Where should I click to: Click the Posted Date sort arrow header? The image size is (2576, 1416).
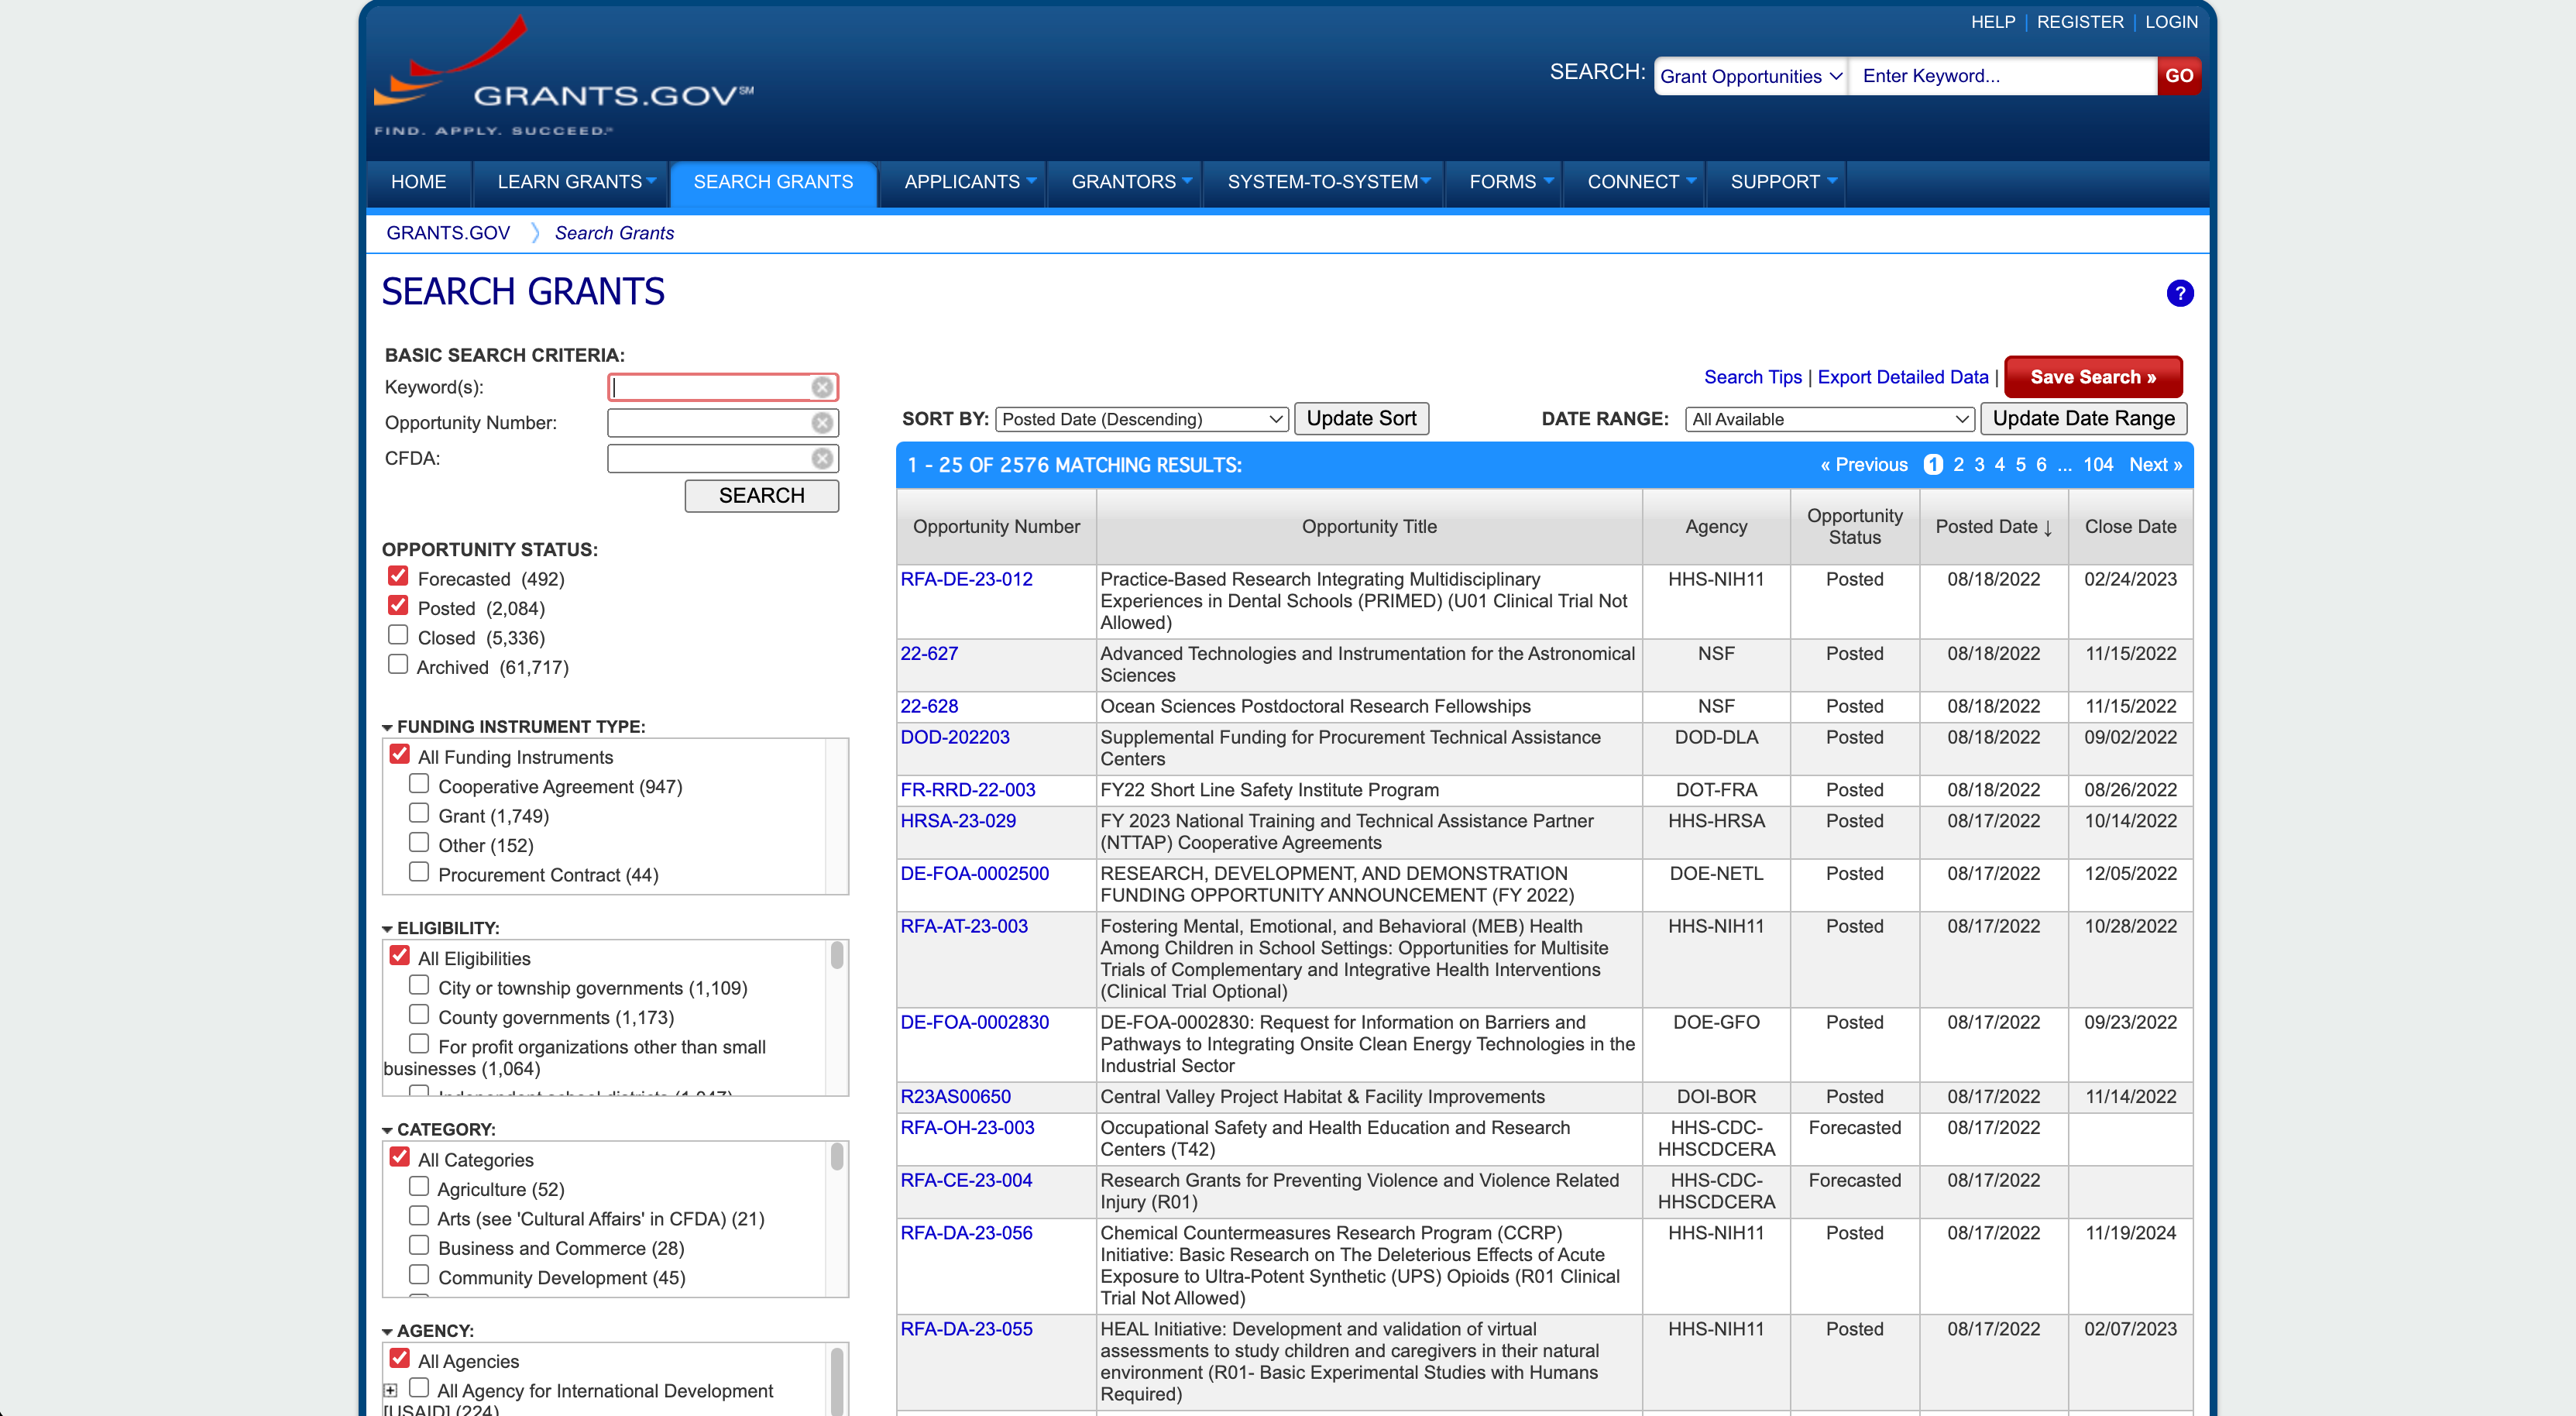click(x=1993, y=527)
